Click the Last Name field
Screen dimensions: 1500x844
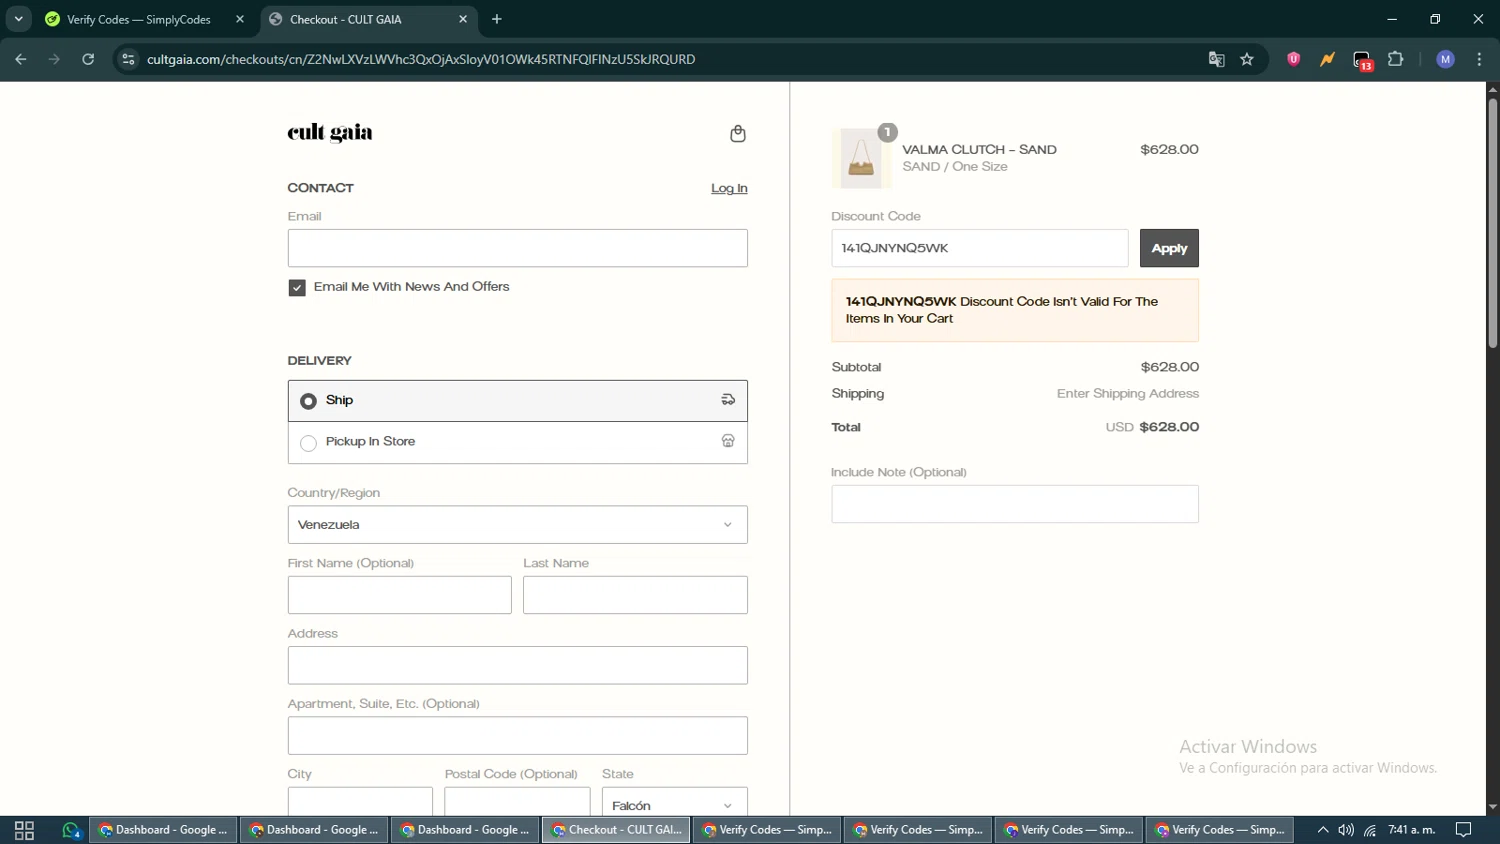(x=635, y=595)
